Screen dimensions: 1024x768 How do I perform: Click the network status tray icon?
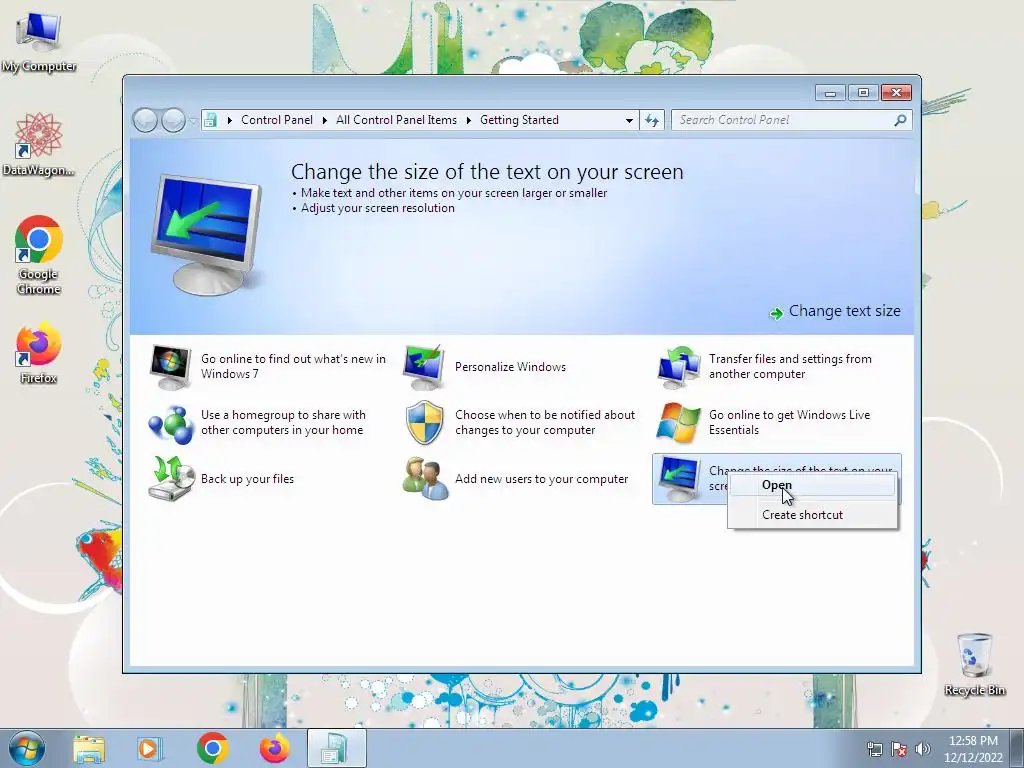[874, 749]
